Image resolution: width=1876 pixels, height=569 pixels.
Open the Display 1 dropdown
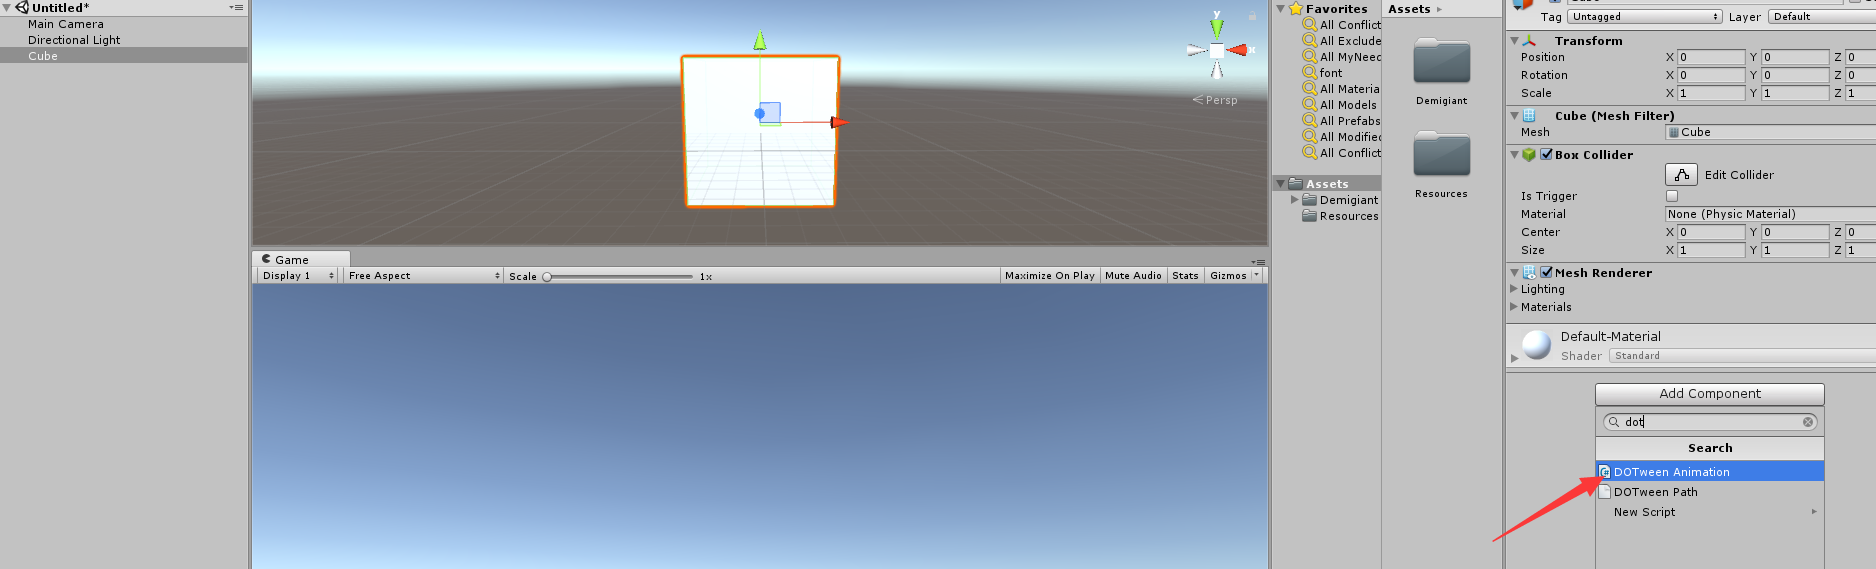coord(298,276)
